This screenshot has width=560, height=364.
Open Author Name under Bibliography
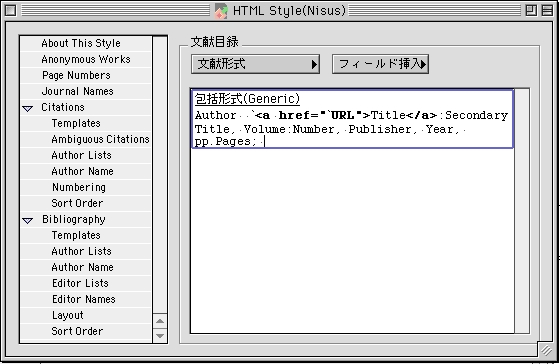tap(86, 267)
